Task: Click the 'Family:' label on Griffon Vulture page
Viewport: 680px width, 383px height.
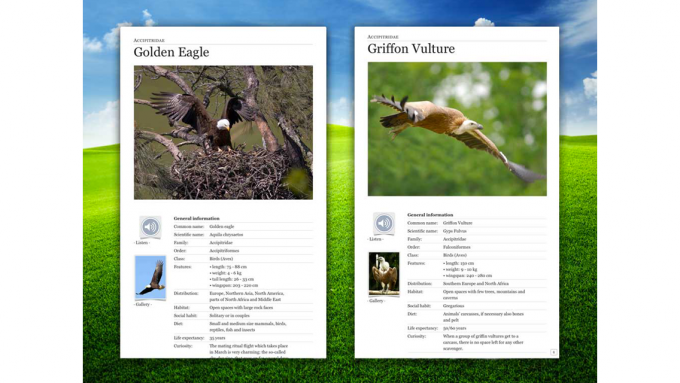Action: click(415, 239)
